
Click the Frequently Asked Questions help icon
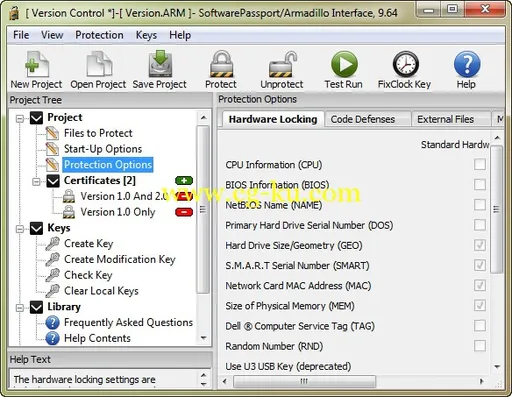[x=53, y=322]
